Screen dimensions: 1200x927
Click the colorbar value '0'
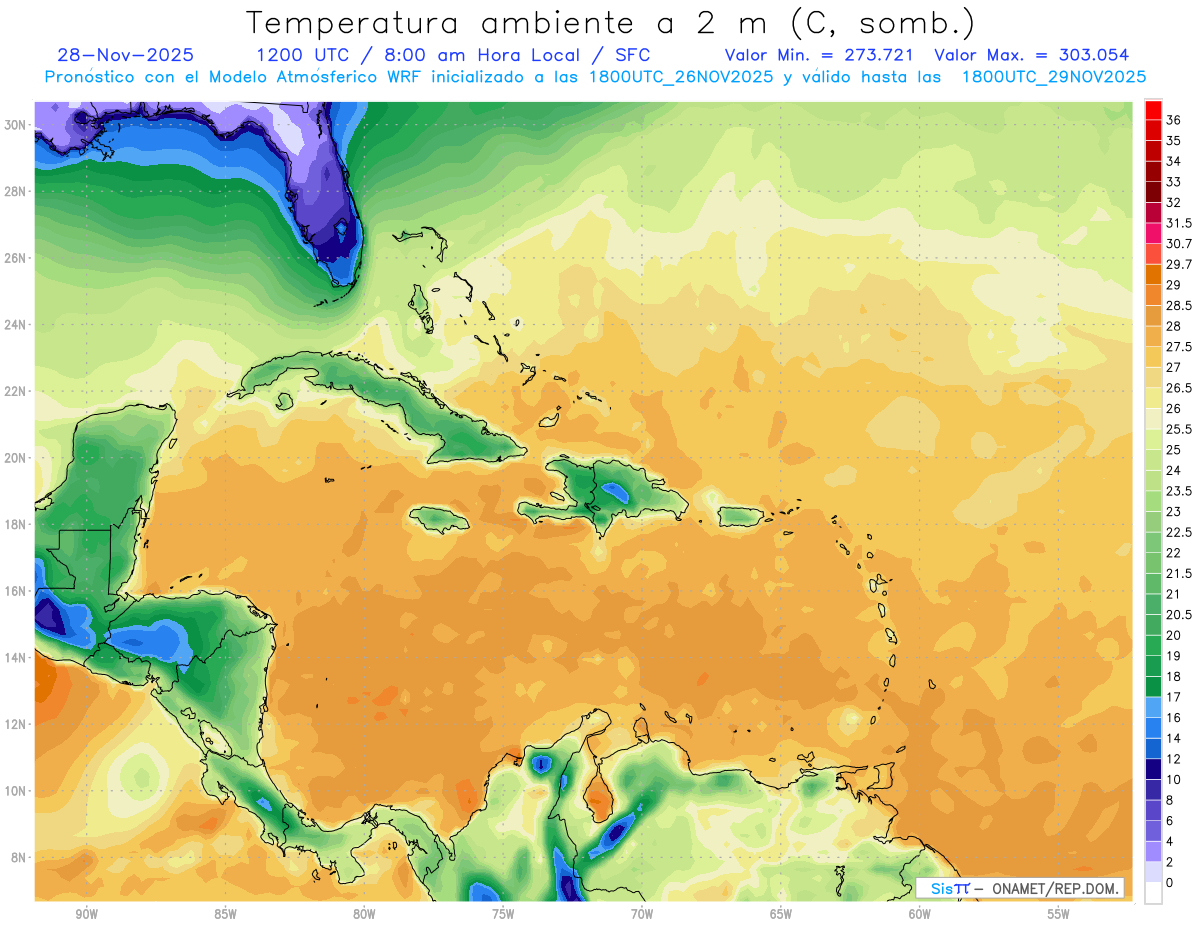pos(1170,882)
